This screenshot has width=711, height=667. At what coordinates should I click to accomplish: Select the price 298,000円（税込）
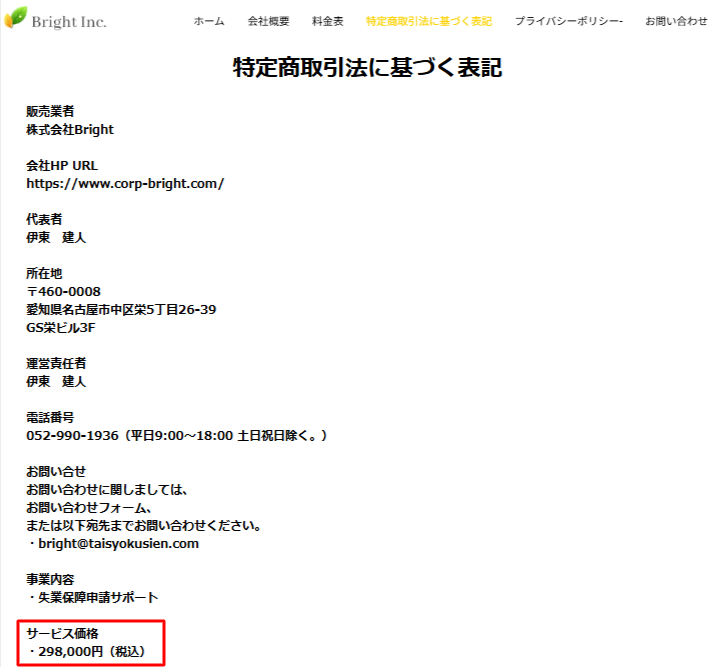(x=92, y=652)
